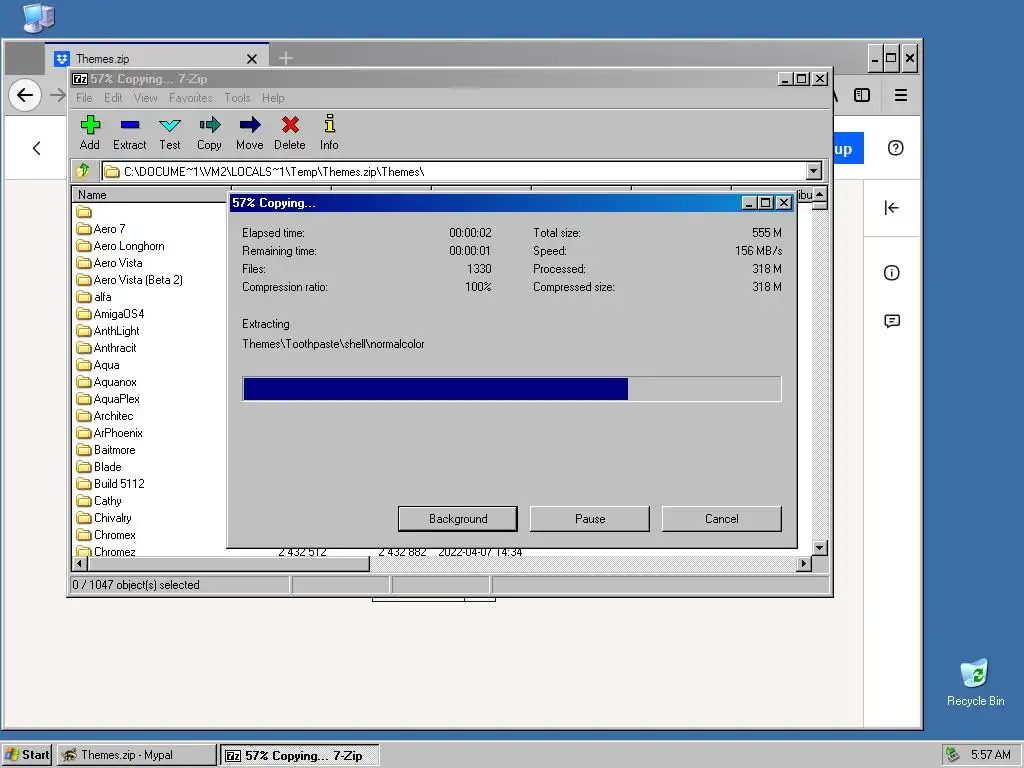
Task: Click the copy progress bar
Action: pos(512,389)
